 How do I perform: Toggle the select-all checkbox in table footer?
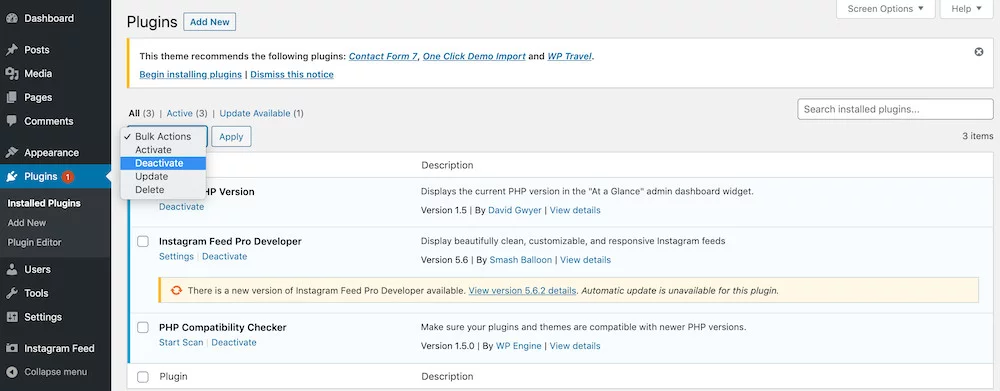pyautogui.click(x=143, y=377)
